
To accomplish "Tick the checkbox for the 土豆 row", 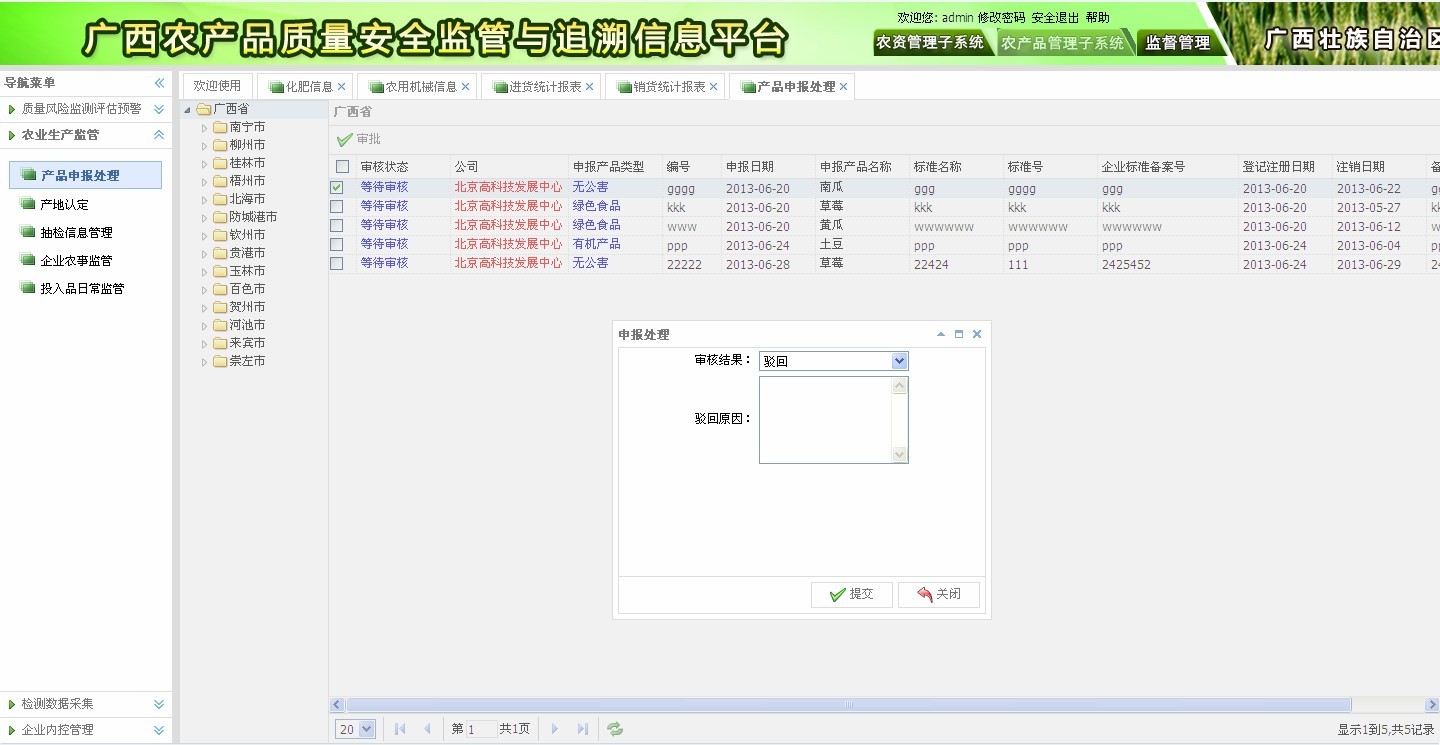I will pos(337,244).
